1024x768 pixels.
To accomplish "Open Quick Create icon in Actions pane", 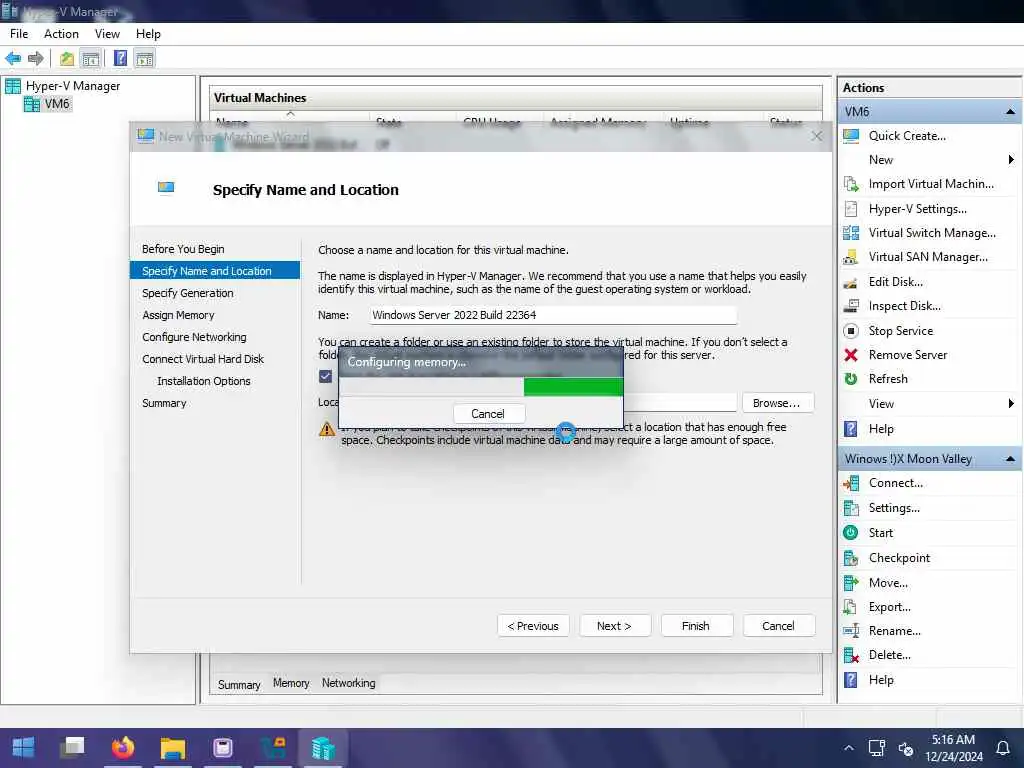I will [851, 136].
